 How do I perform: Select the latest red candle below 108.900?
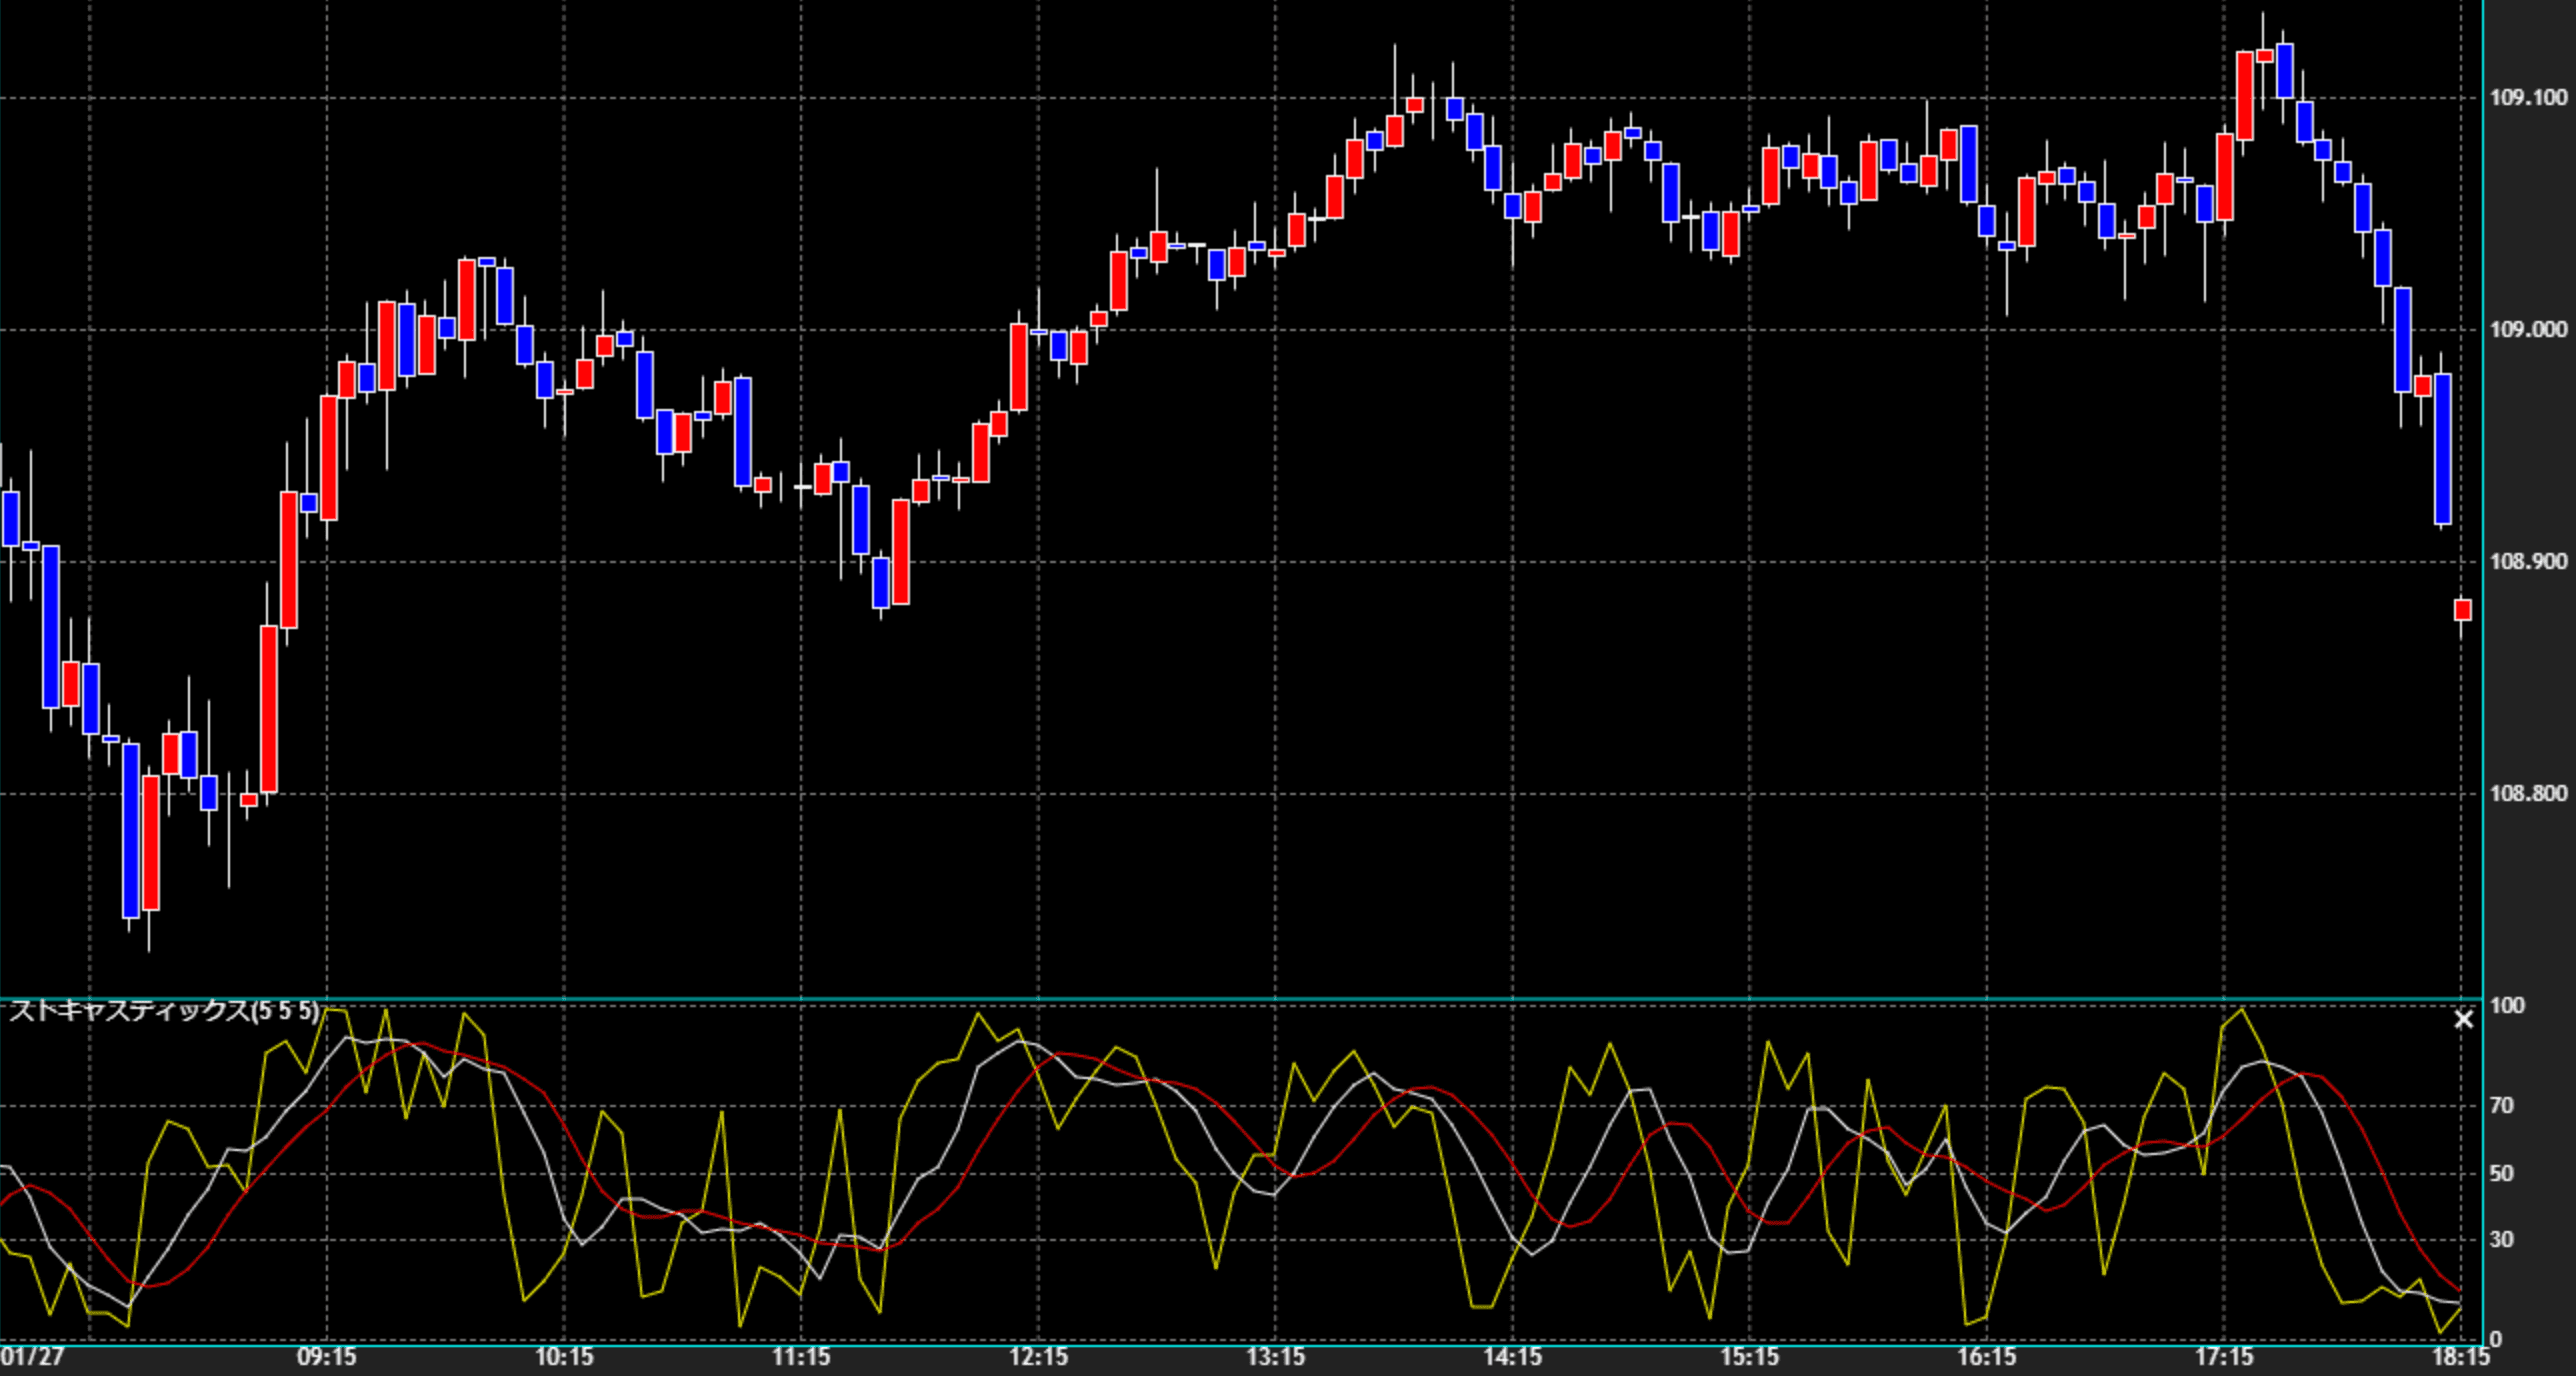tap(2463, 610)
